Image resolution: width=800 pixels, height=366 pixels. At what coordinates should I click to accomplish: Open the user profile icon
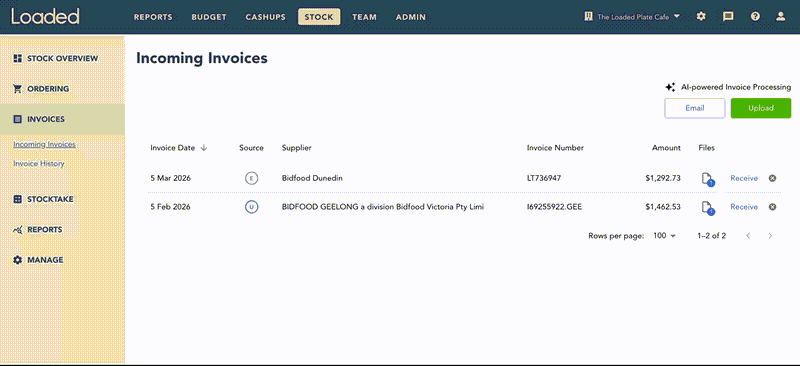[x=780, y=16]
